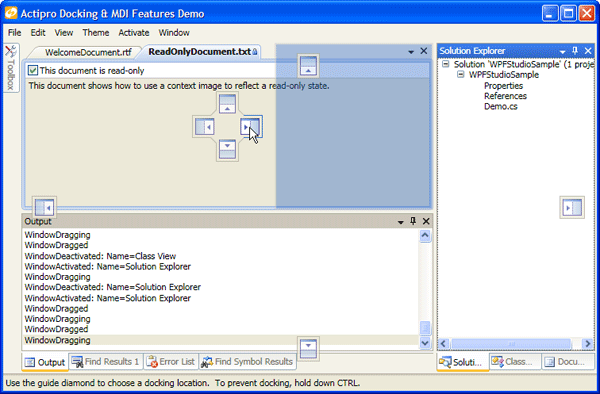Select Demo.cs in Solution Explorer
This screenshot has width=600, height=394.
(501, 106)
